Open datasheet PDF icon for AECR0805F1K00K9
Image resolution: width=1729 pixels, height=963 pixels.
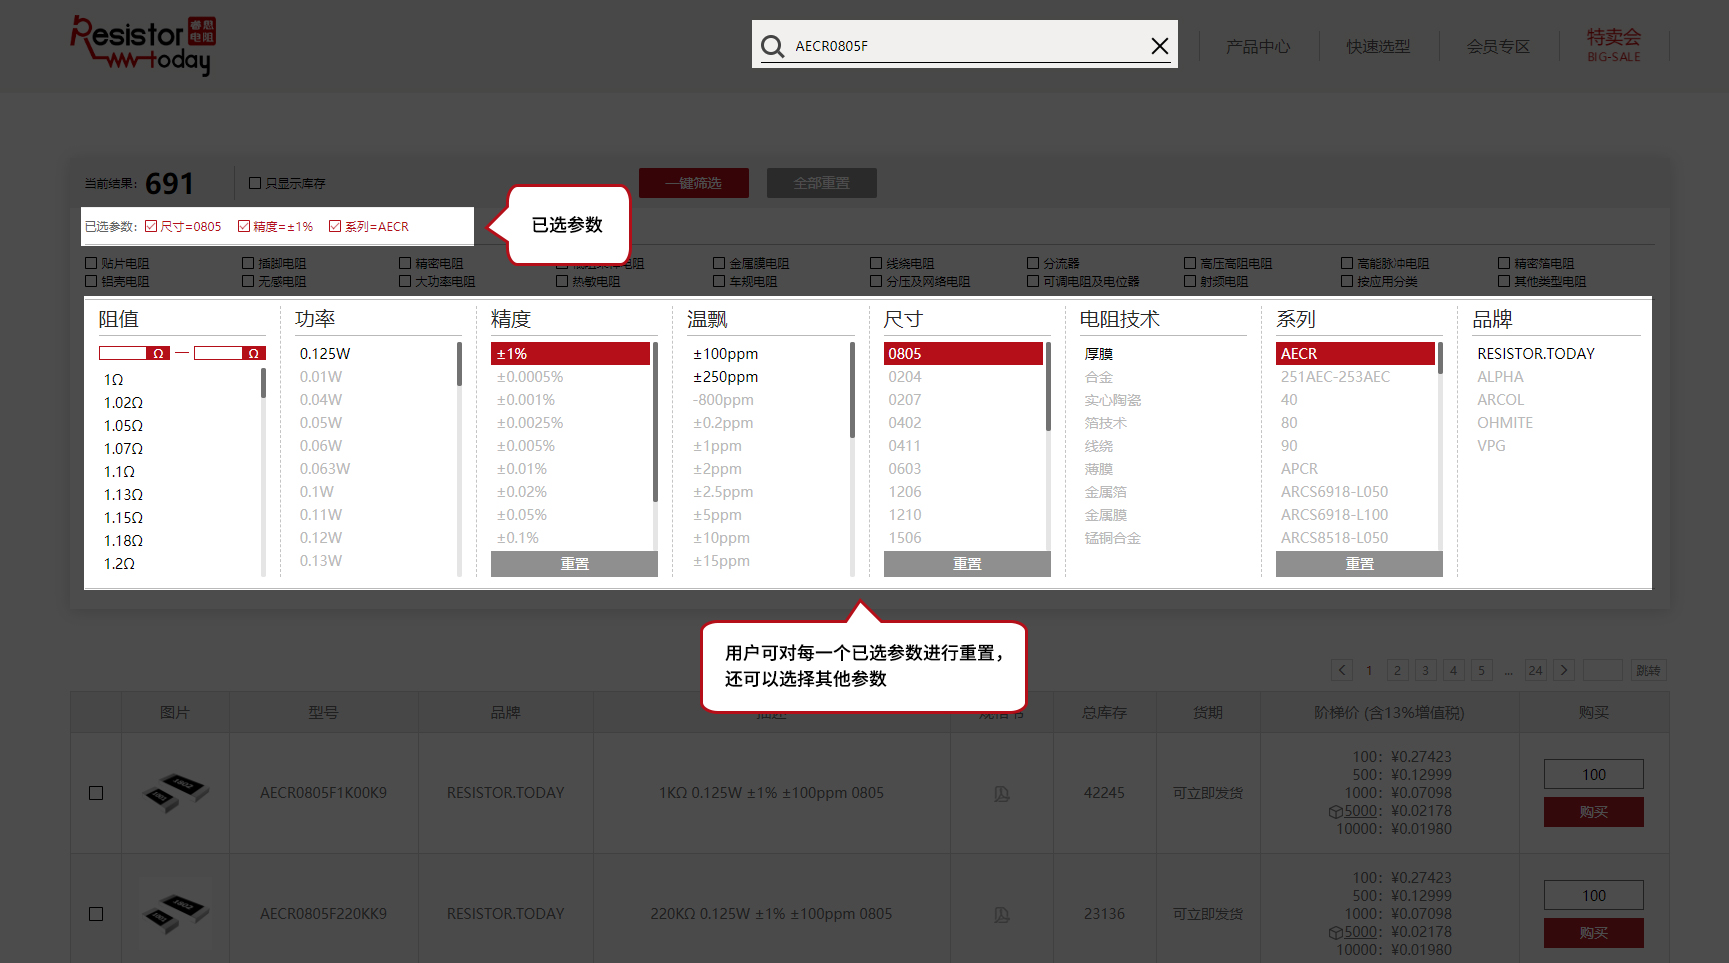(x=1001, y=794)
